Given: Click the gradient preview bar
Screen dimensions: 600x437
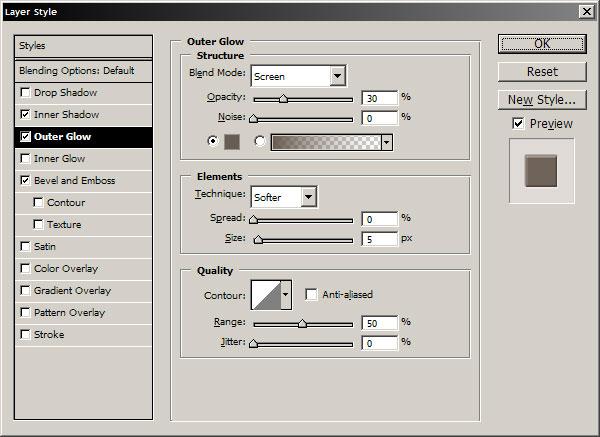Looking at the screenshot, I should pyautogui.click(x=325, y=142).
